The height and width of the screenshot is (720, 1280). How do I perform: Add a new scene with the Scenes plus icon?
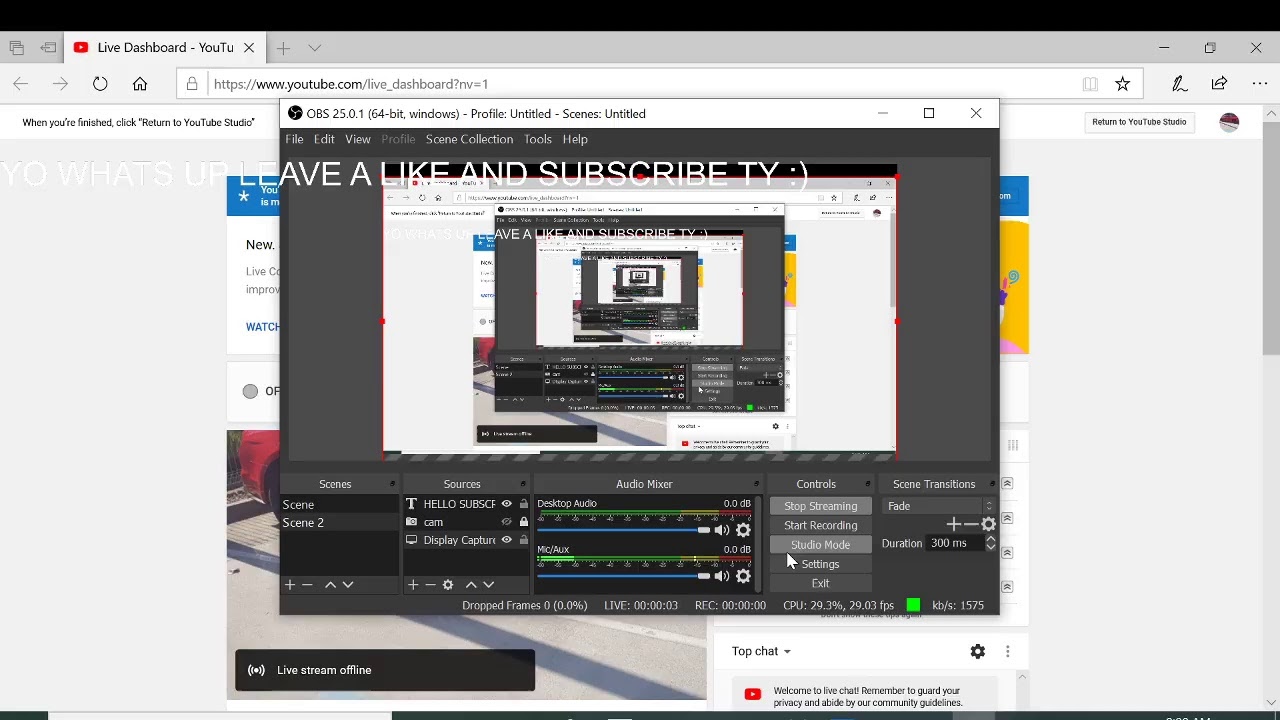pos(290,585)
